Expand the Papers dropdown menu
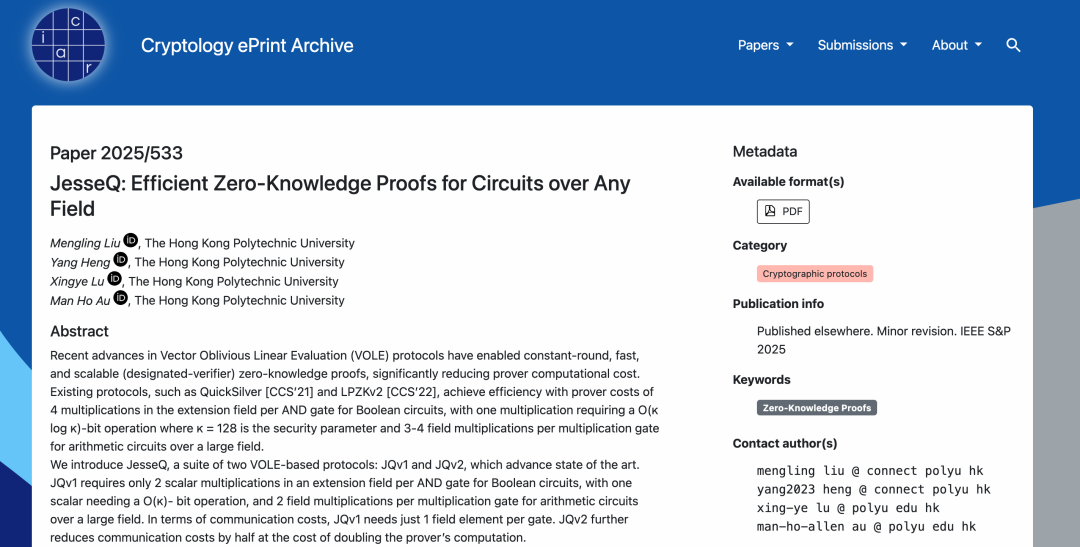 pyautogui.click(x=765, y=45)
